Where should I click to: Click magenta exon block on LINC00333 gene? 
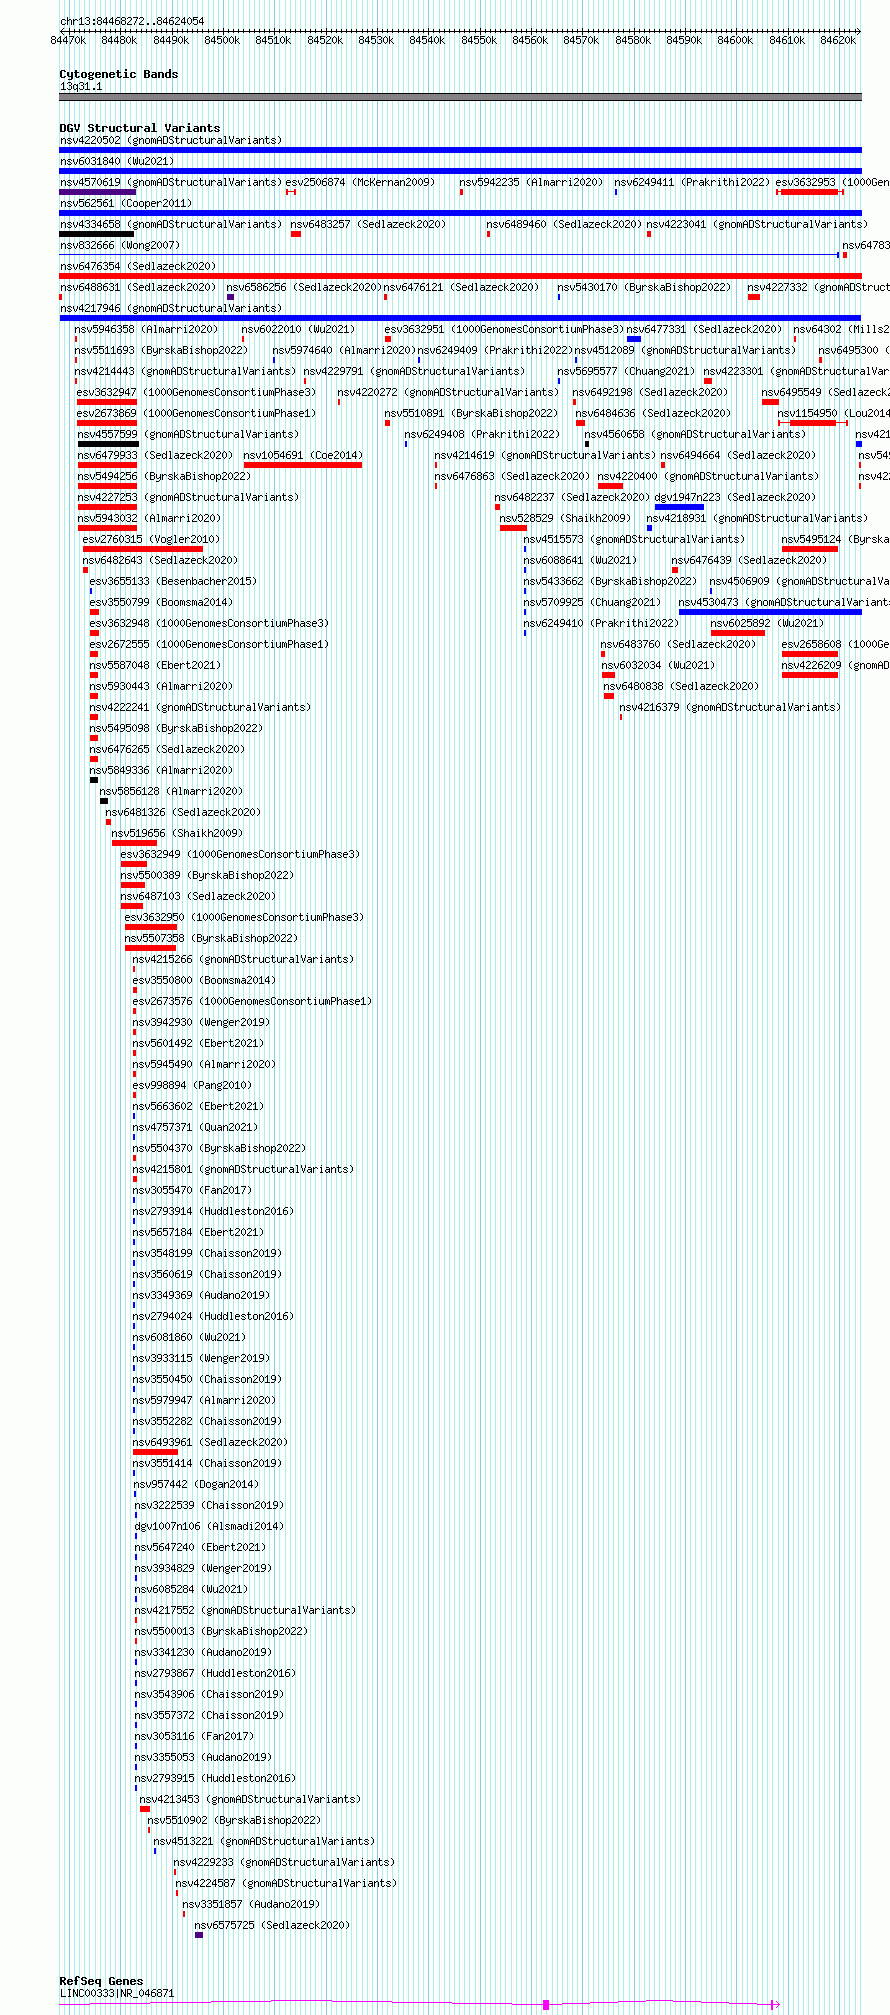(546, 2004)
